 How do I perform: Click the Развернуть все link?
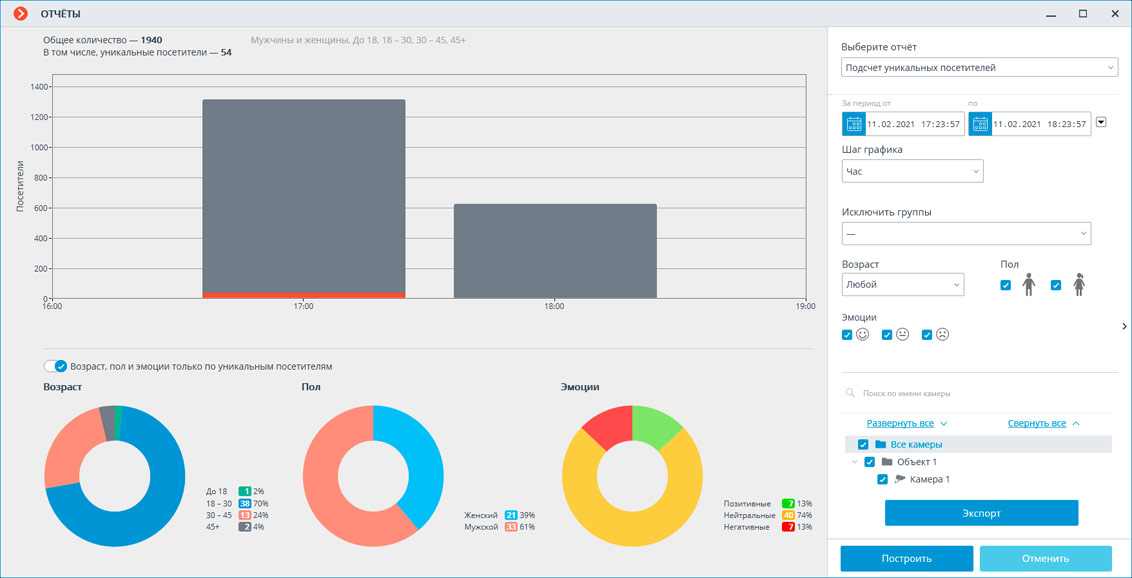tap(900, 423)
